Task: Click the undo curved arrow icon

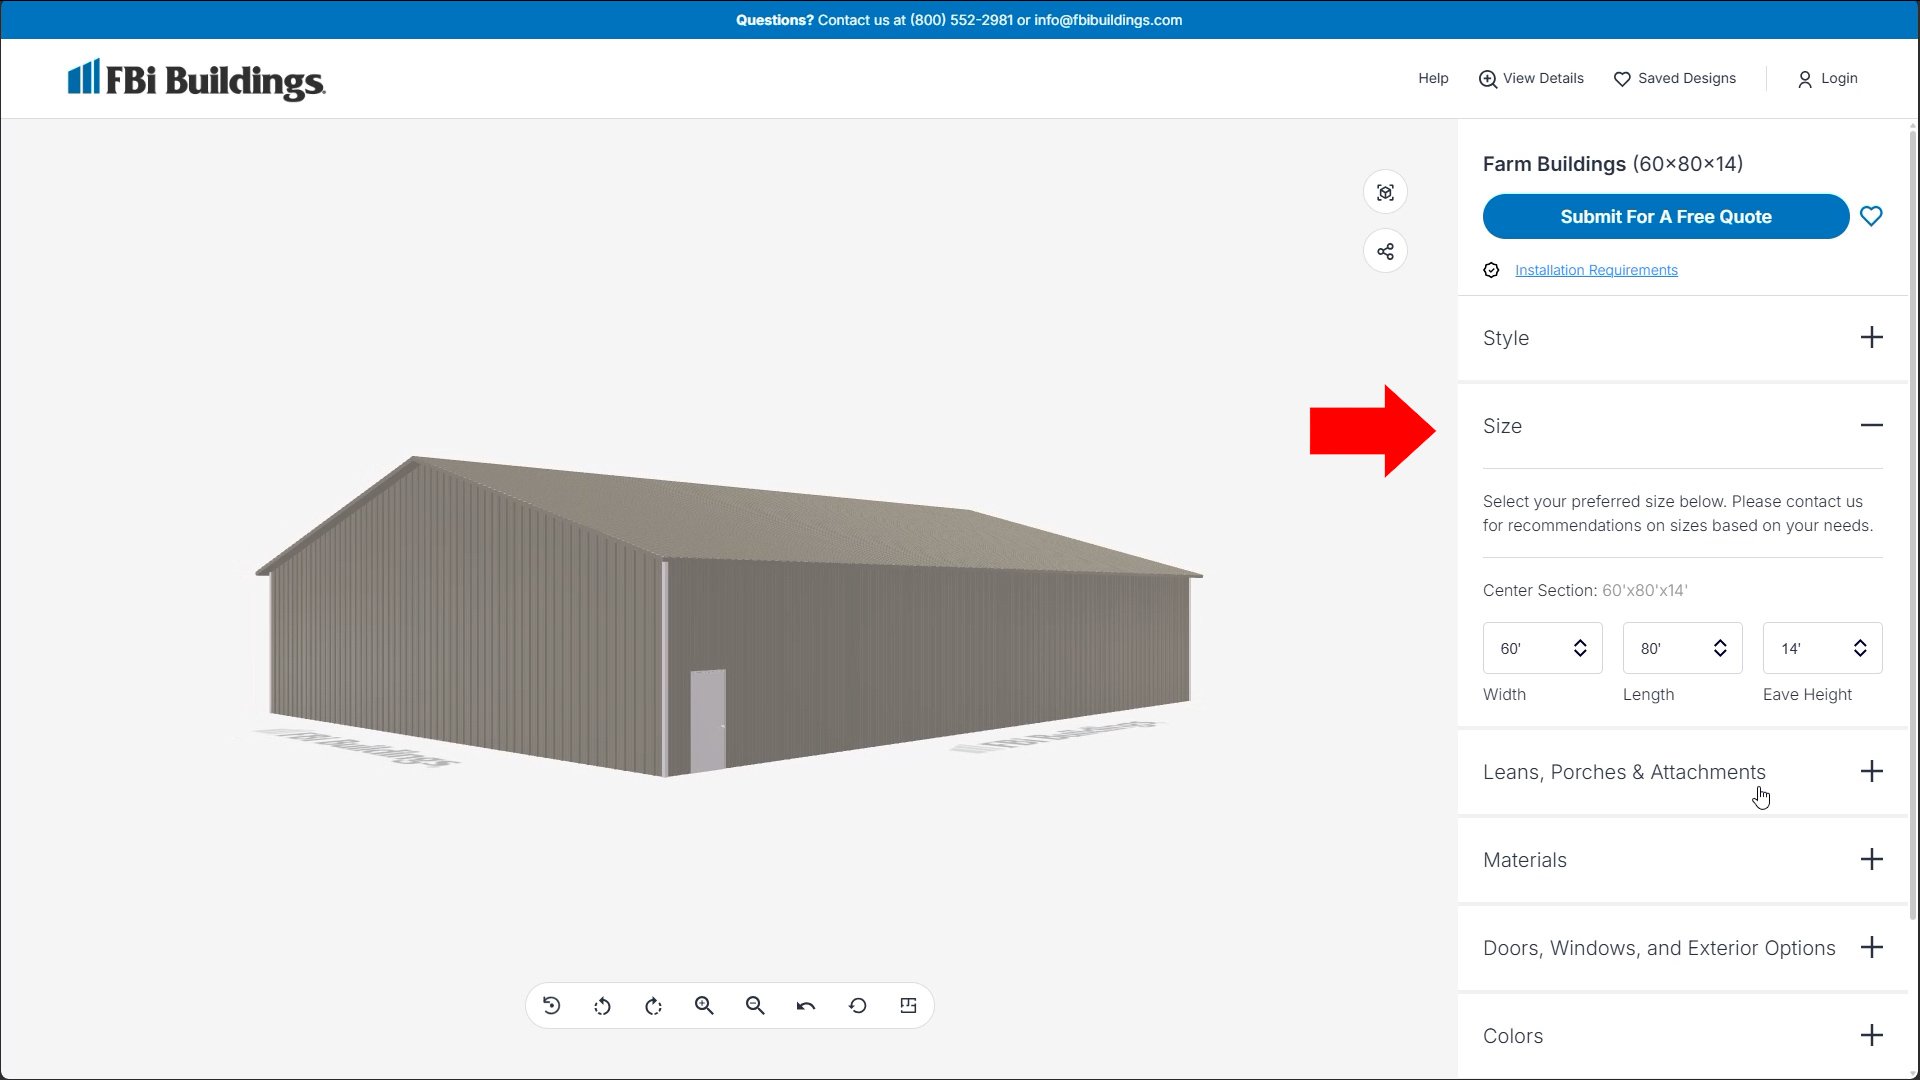Action: tap(806, 1006)
